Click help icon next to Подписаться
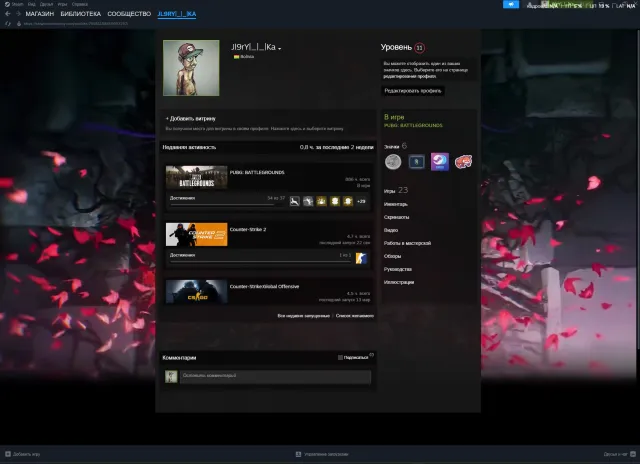This screenshot has width=640, height=464. coord(371,355)
